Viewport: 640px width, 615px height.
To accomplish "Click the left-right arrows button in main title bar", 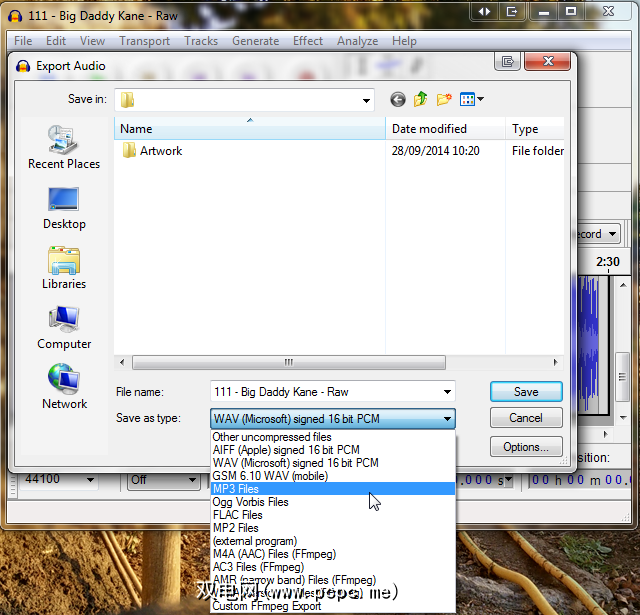I will (484, 12).
